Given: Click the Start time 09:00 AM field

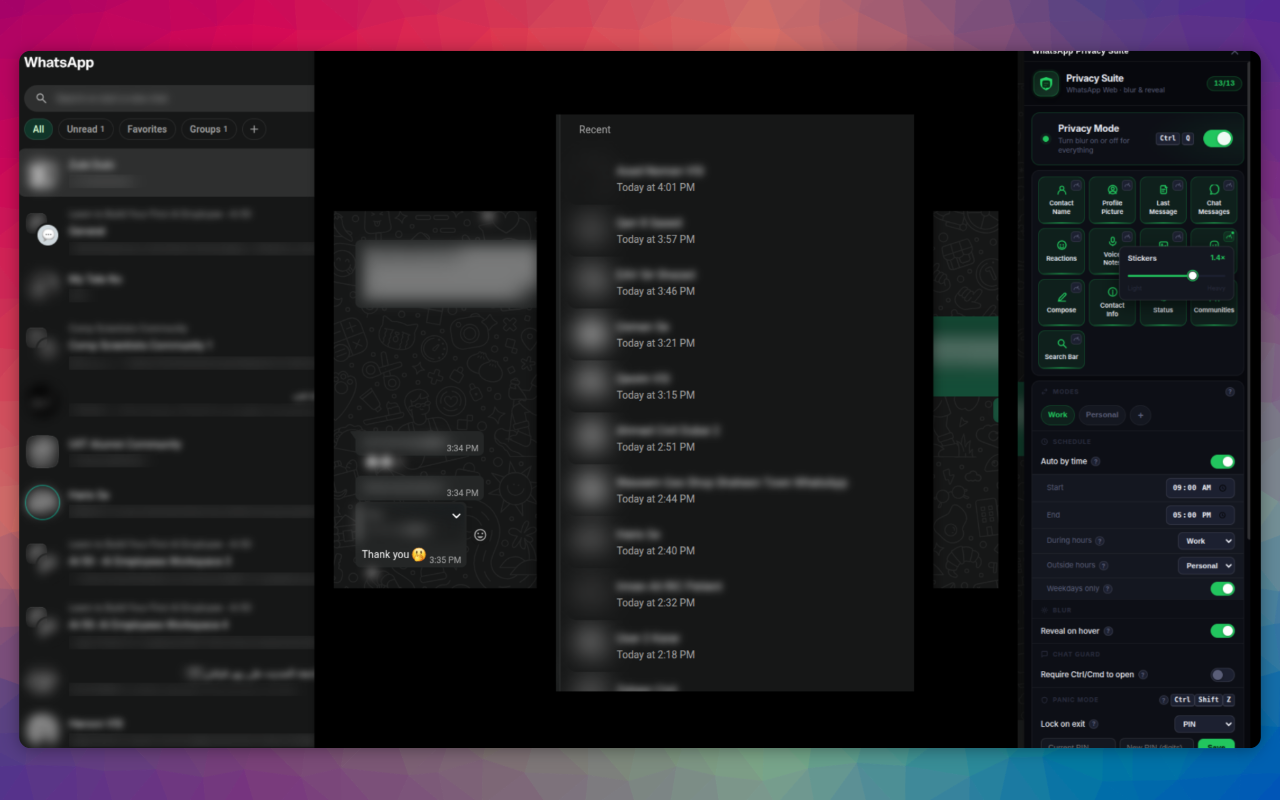Looking at the screenshot, I should (1200, 488).
